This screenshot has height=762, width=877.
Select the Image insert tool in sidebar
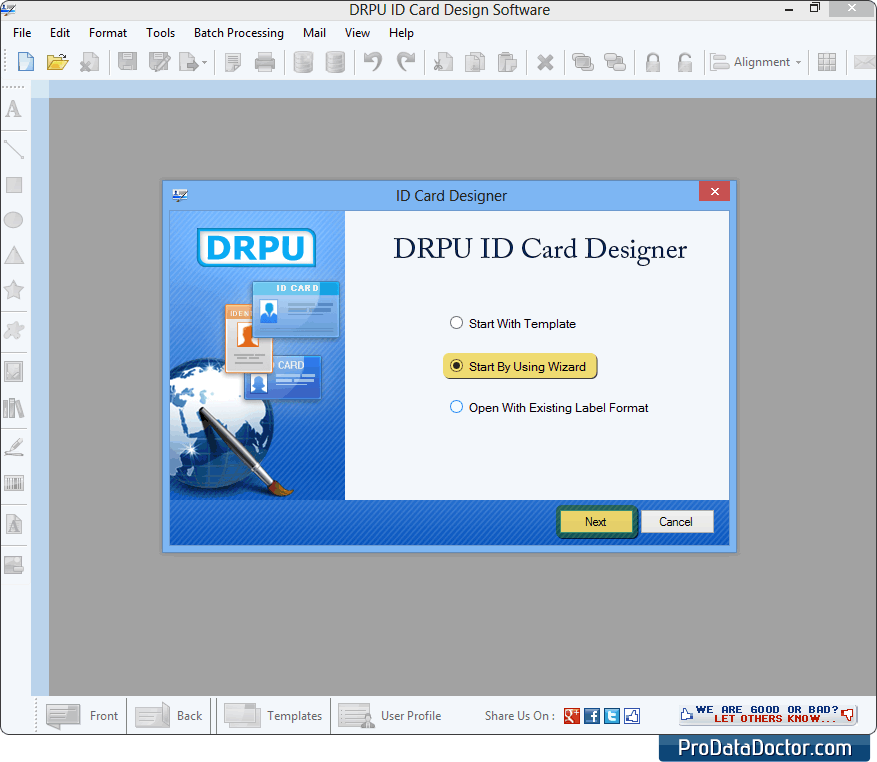click(x=13, y=371)
